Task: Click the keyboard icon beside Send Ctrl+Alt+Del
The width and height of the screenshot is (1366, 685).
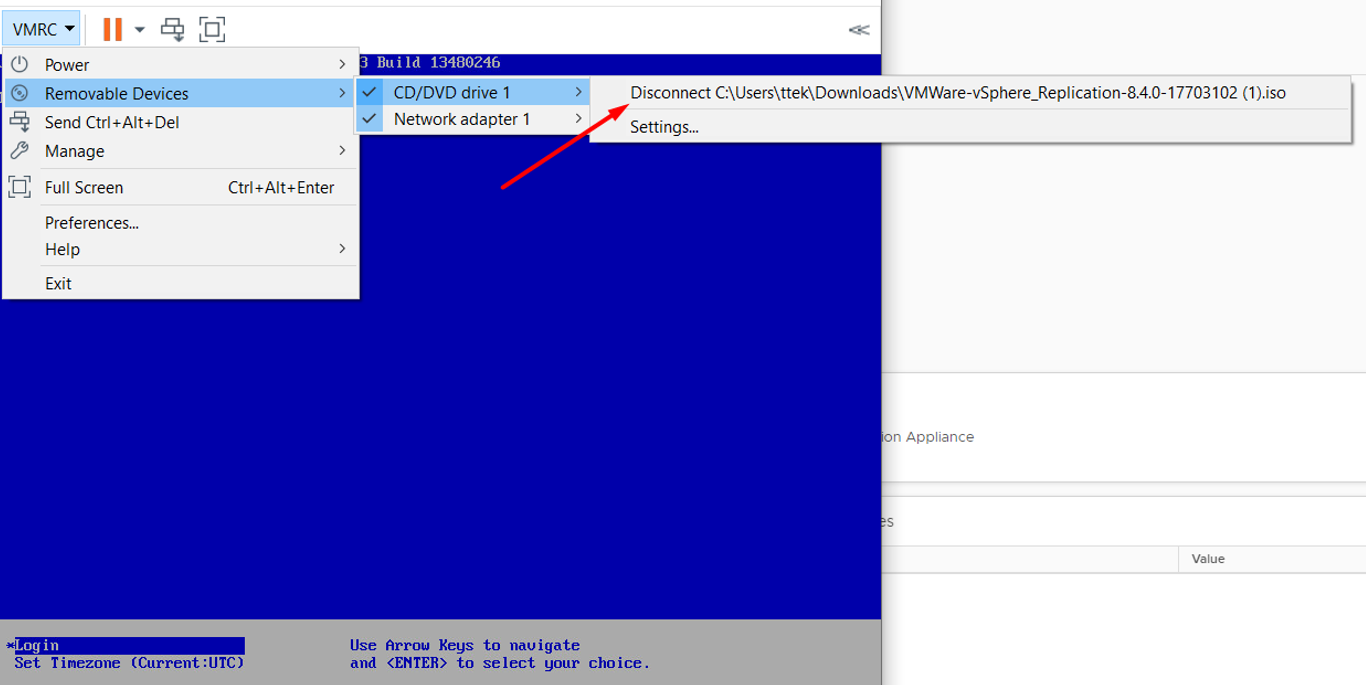Action: point(20,122)
